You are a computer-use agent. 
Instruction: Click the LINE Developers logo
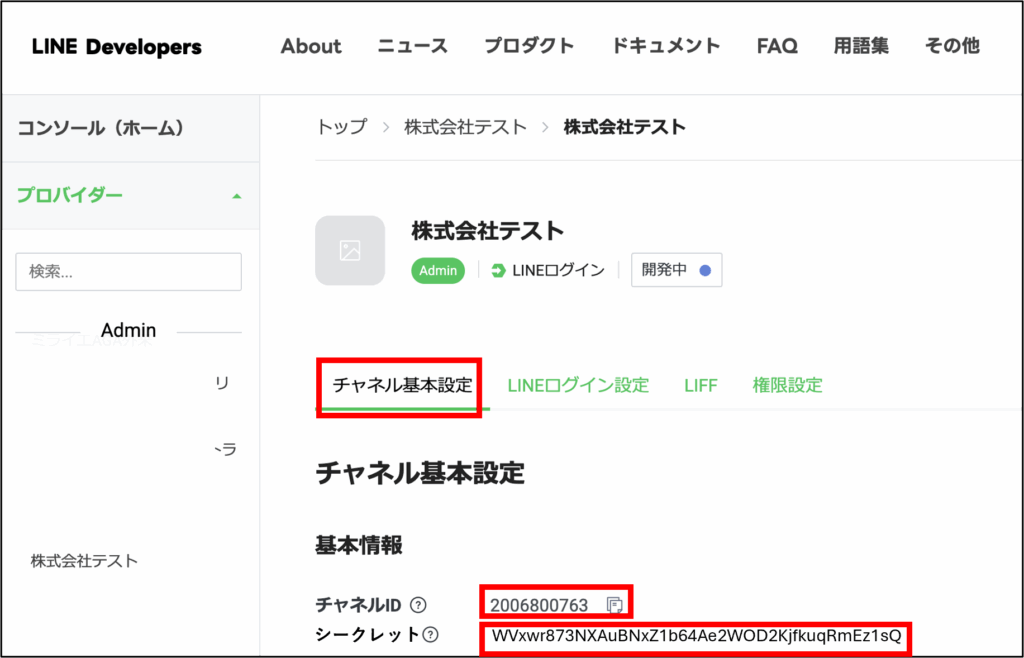click(117, 47)
